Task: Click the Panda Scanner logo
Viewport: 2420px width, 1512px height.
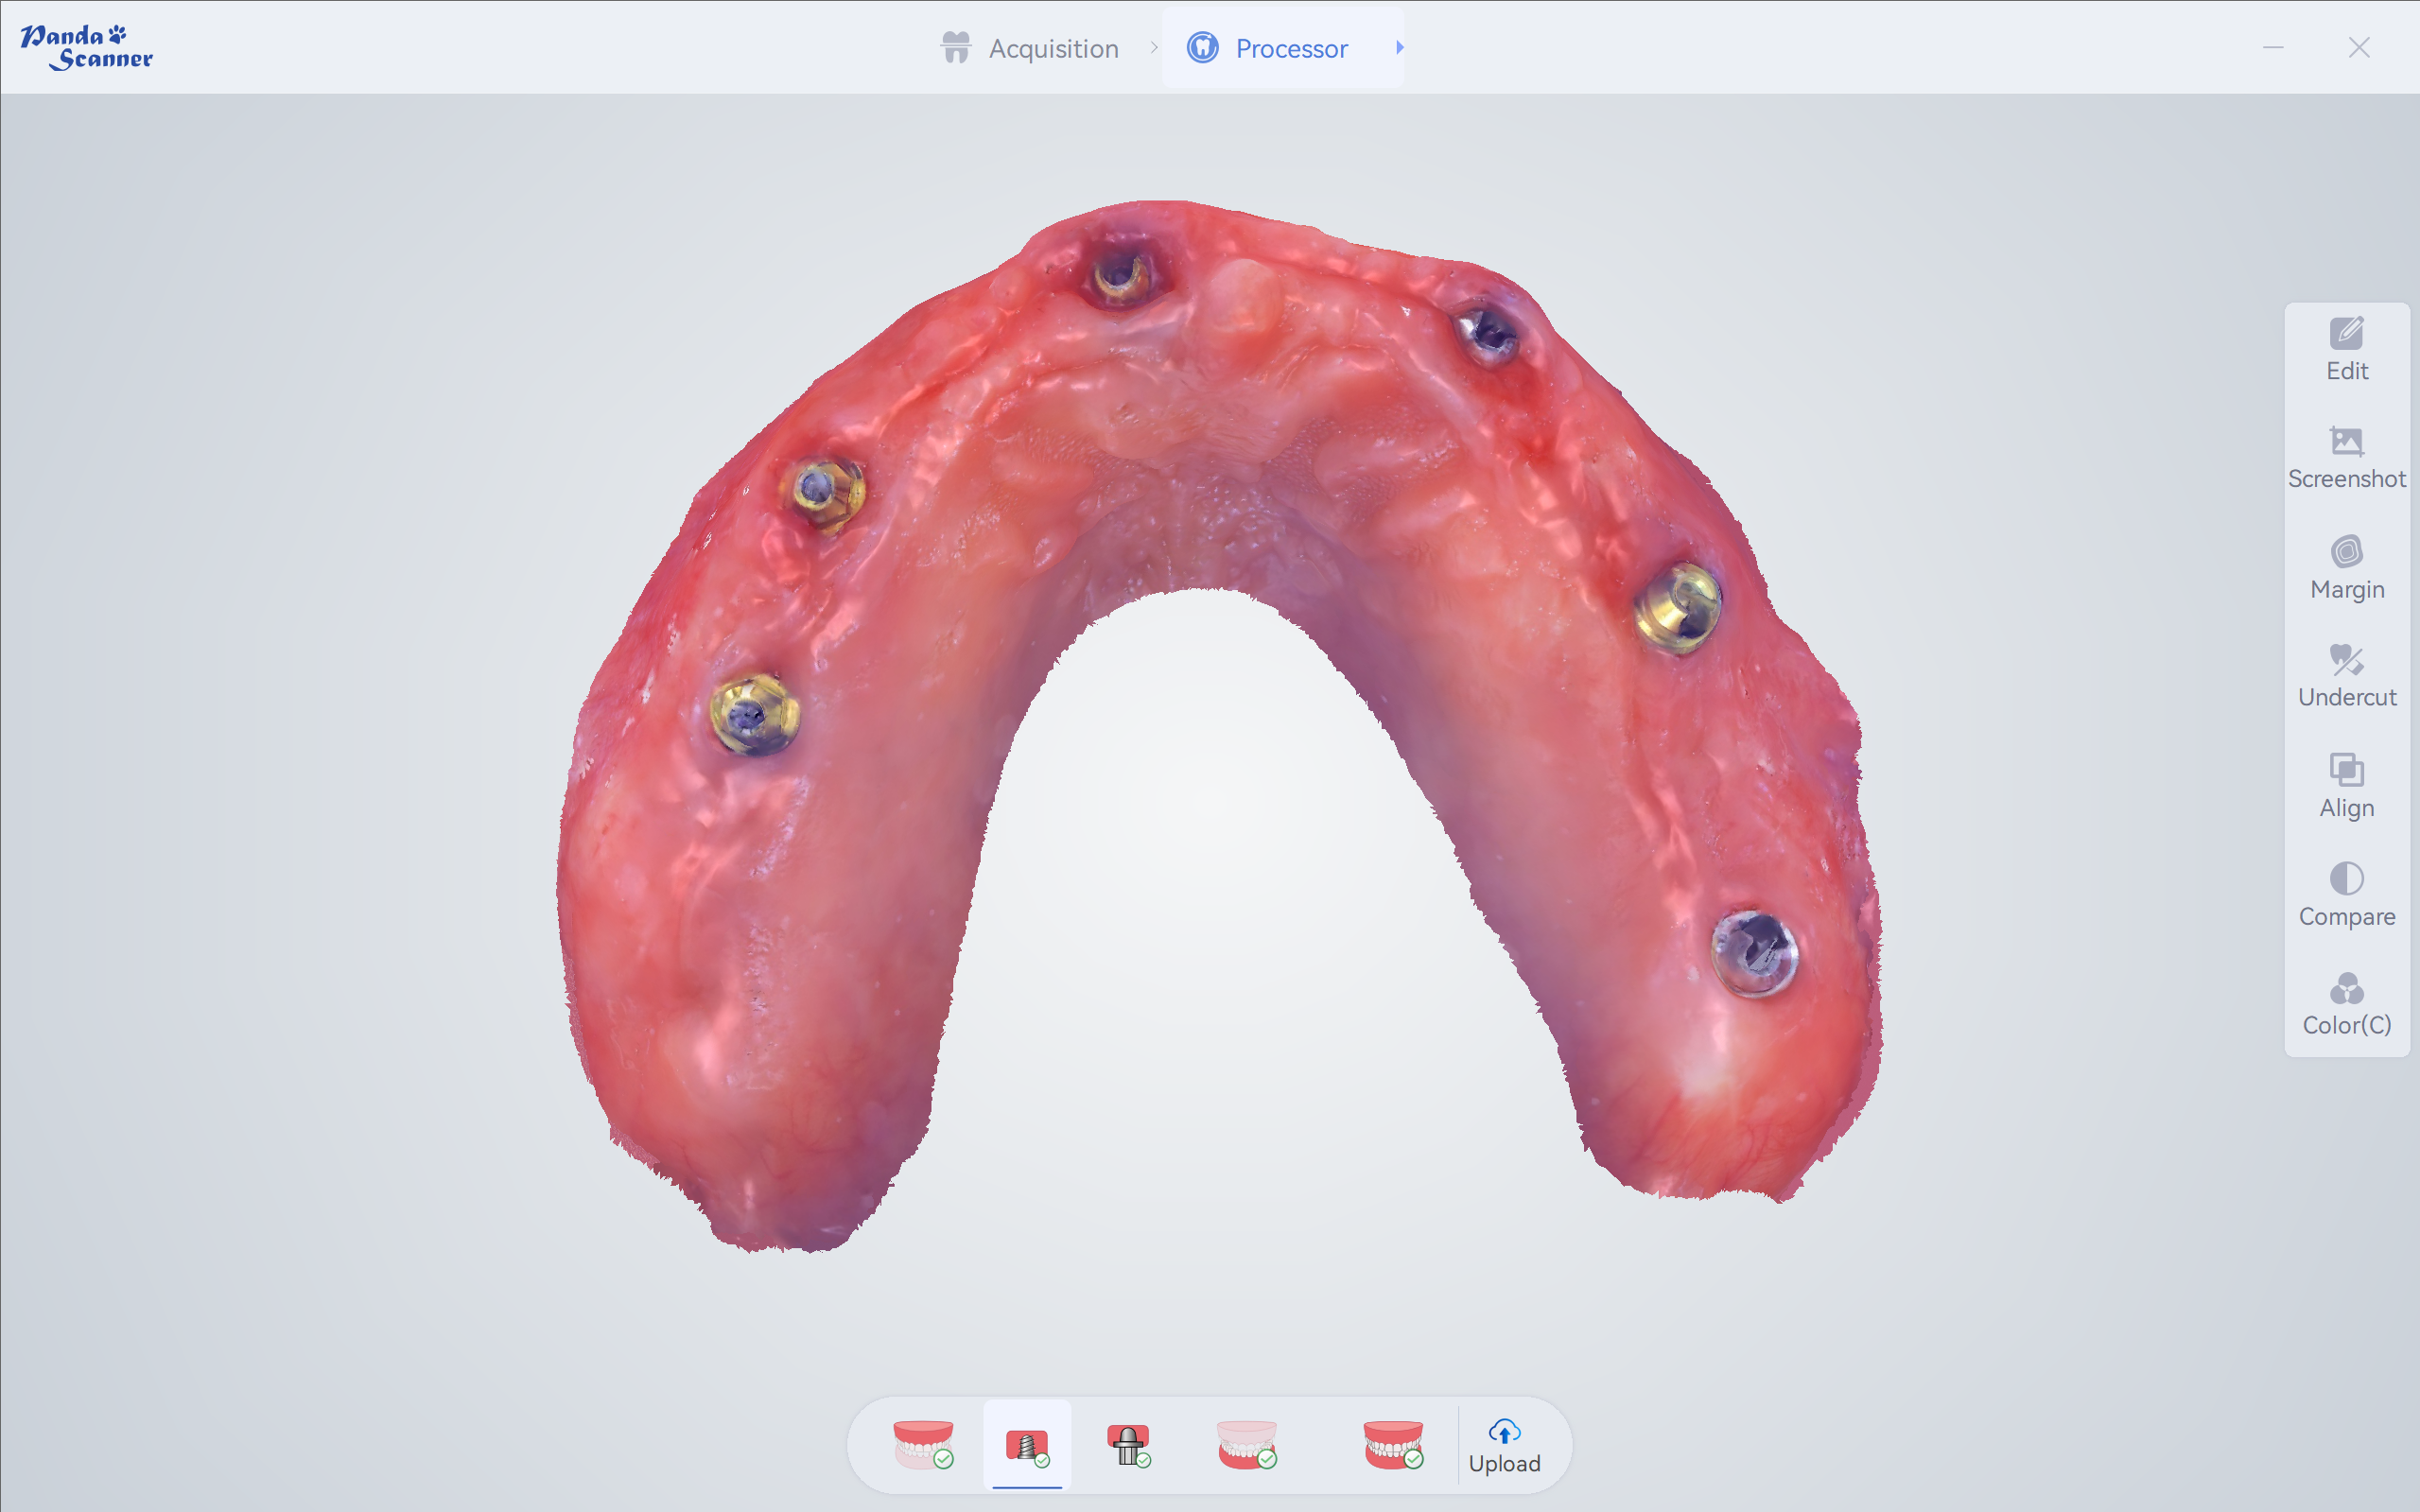Action: (86, 44)
